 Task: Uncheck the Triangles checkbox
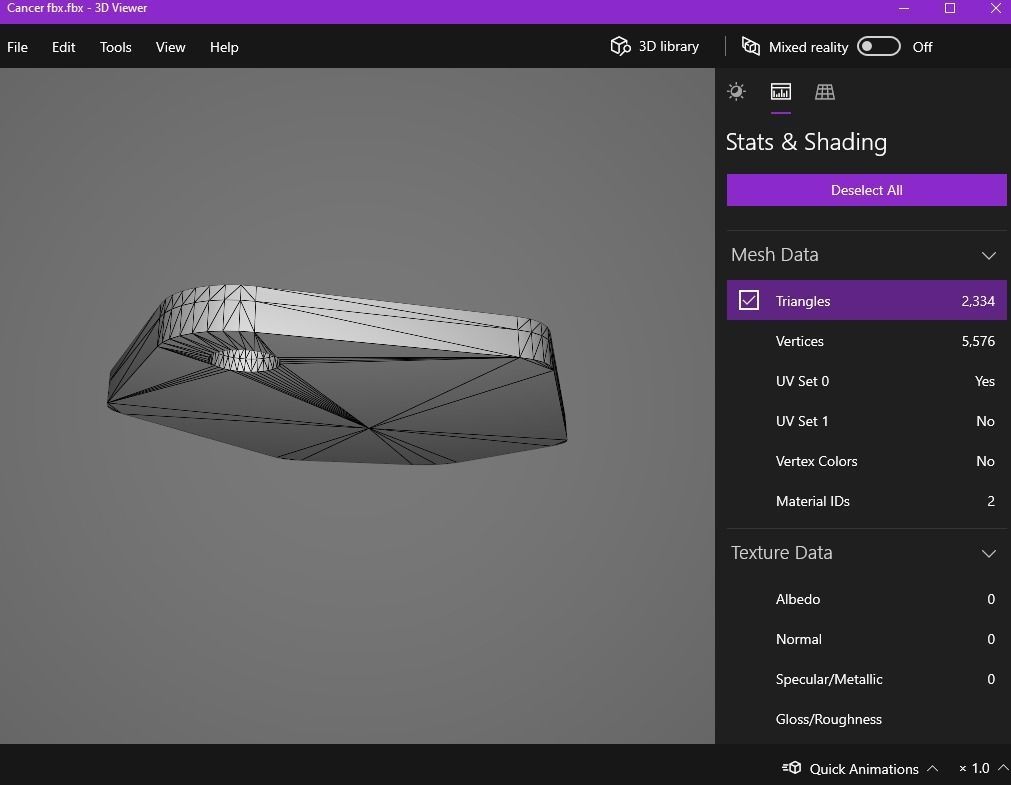click(x=749, y=300)
